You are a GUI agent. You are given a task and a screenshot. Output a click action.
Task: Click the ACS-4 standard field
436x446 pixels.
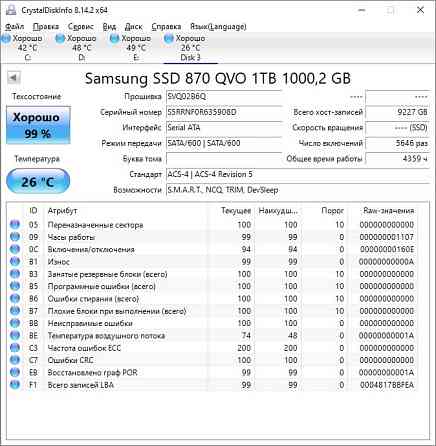(x=298, y=174)
